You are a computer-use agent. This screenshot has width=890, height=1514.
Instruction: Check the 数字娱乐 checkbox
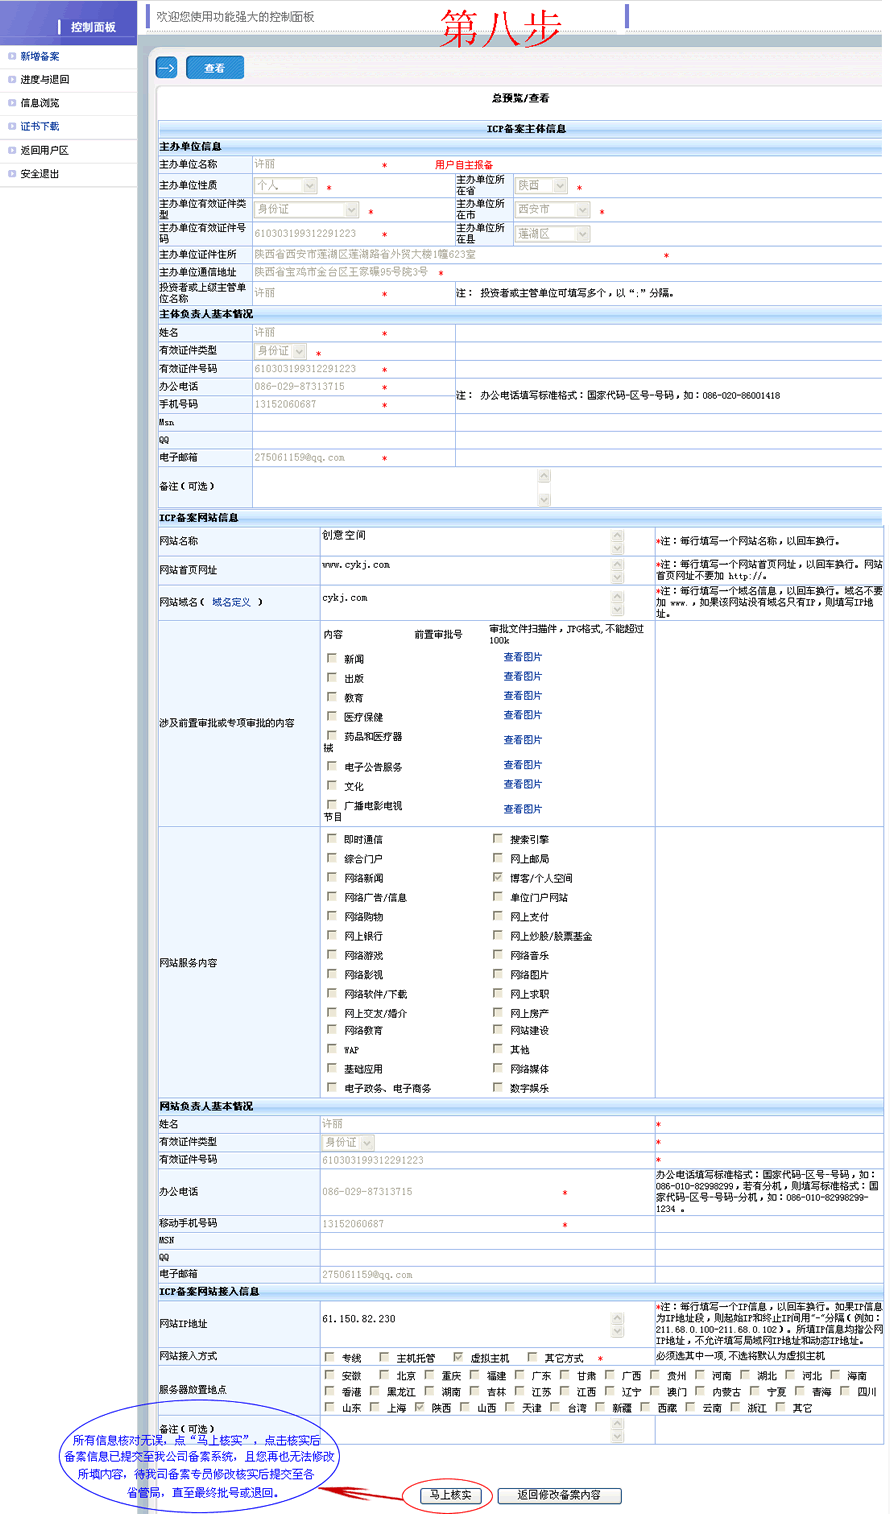coord(498,1087)
